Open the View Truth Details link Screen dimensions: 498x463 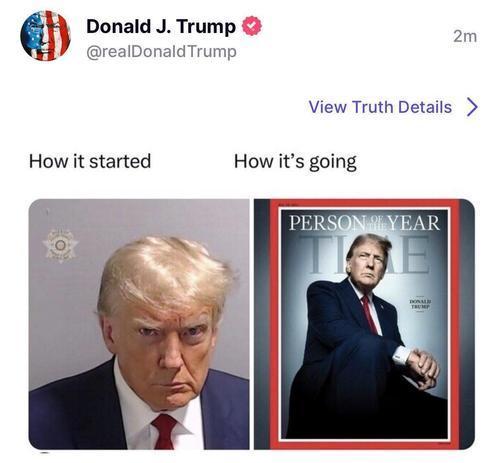380,107
